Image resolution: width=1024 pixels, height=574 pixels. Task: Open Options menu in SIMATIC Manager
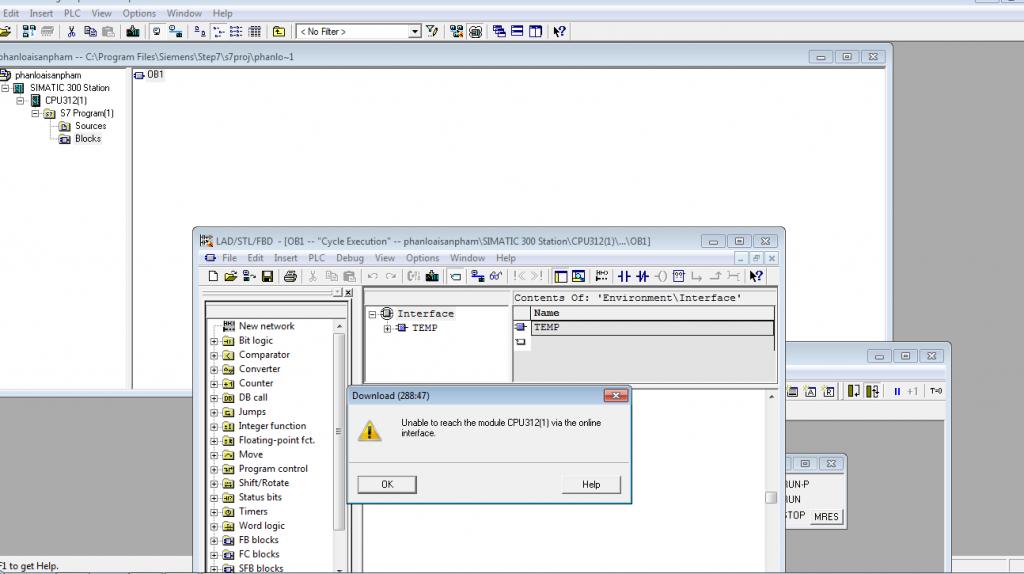point(139,13)
